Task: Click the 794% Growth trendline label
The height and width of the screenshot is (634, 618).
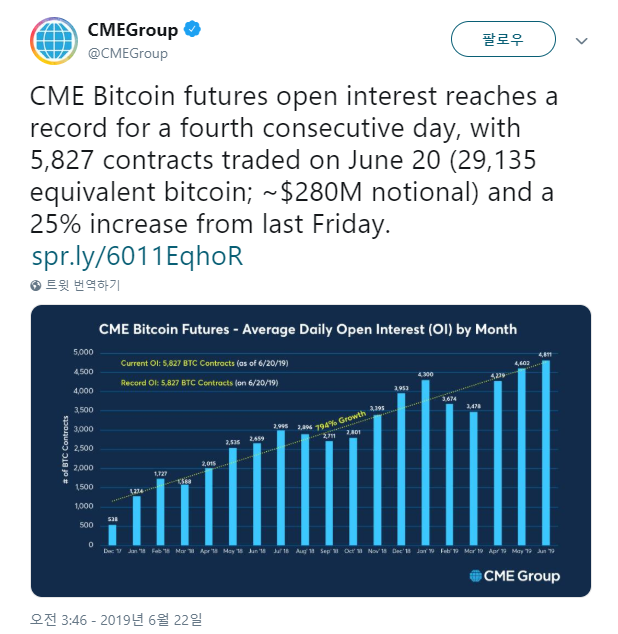Action: (341, 421)
